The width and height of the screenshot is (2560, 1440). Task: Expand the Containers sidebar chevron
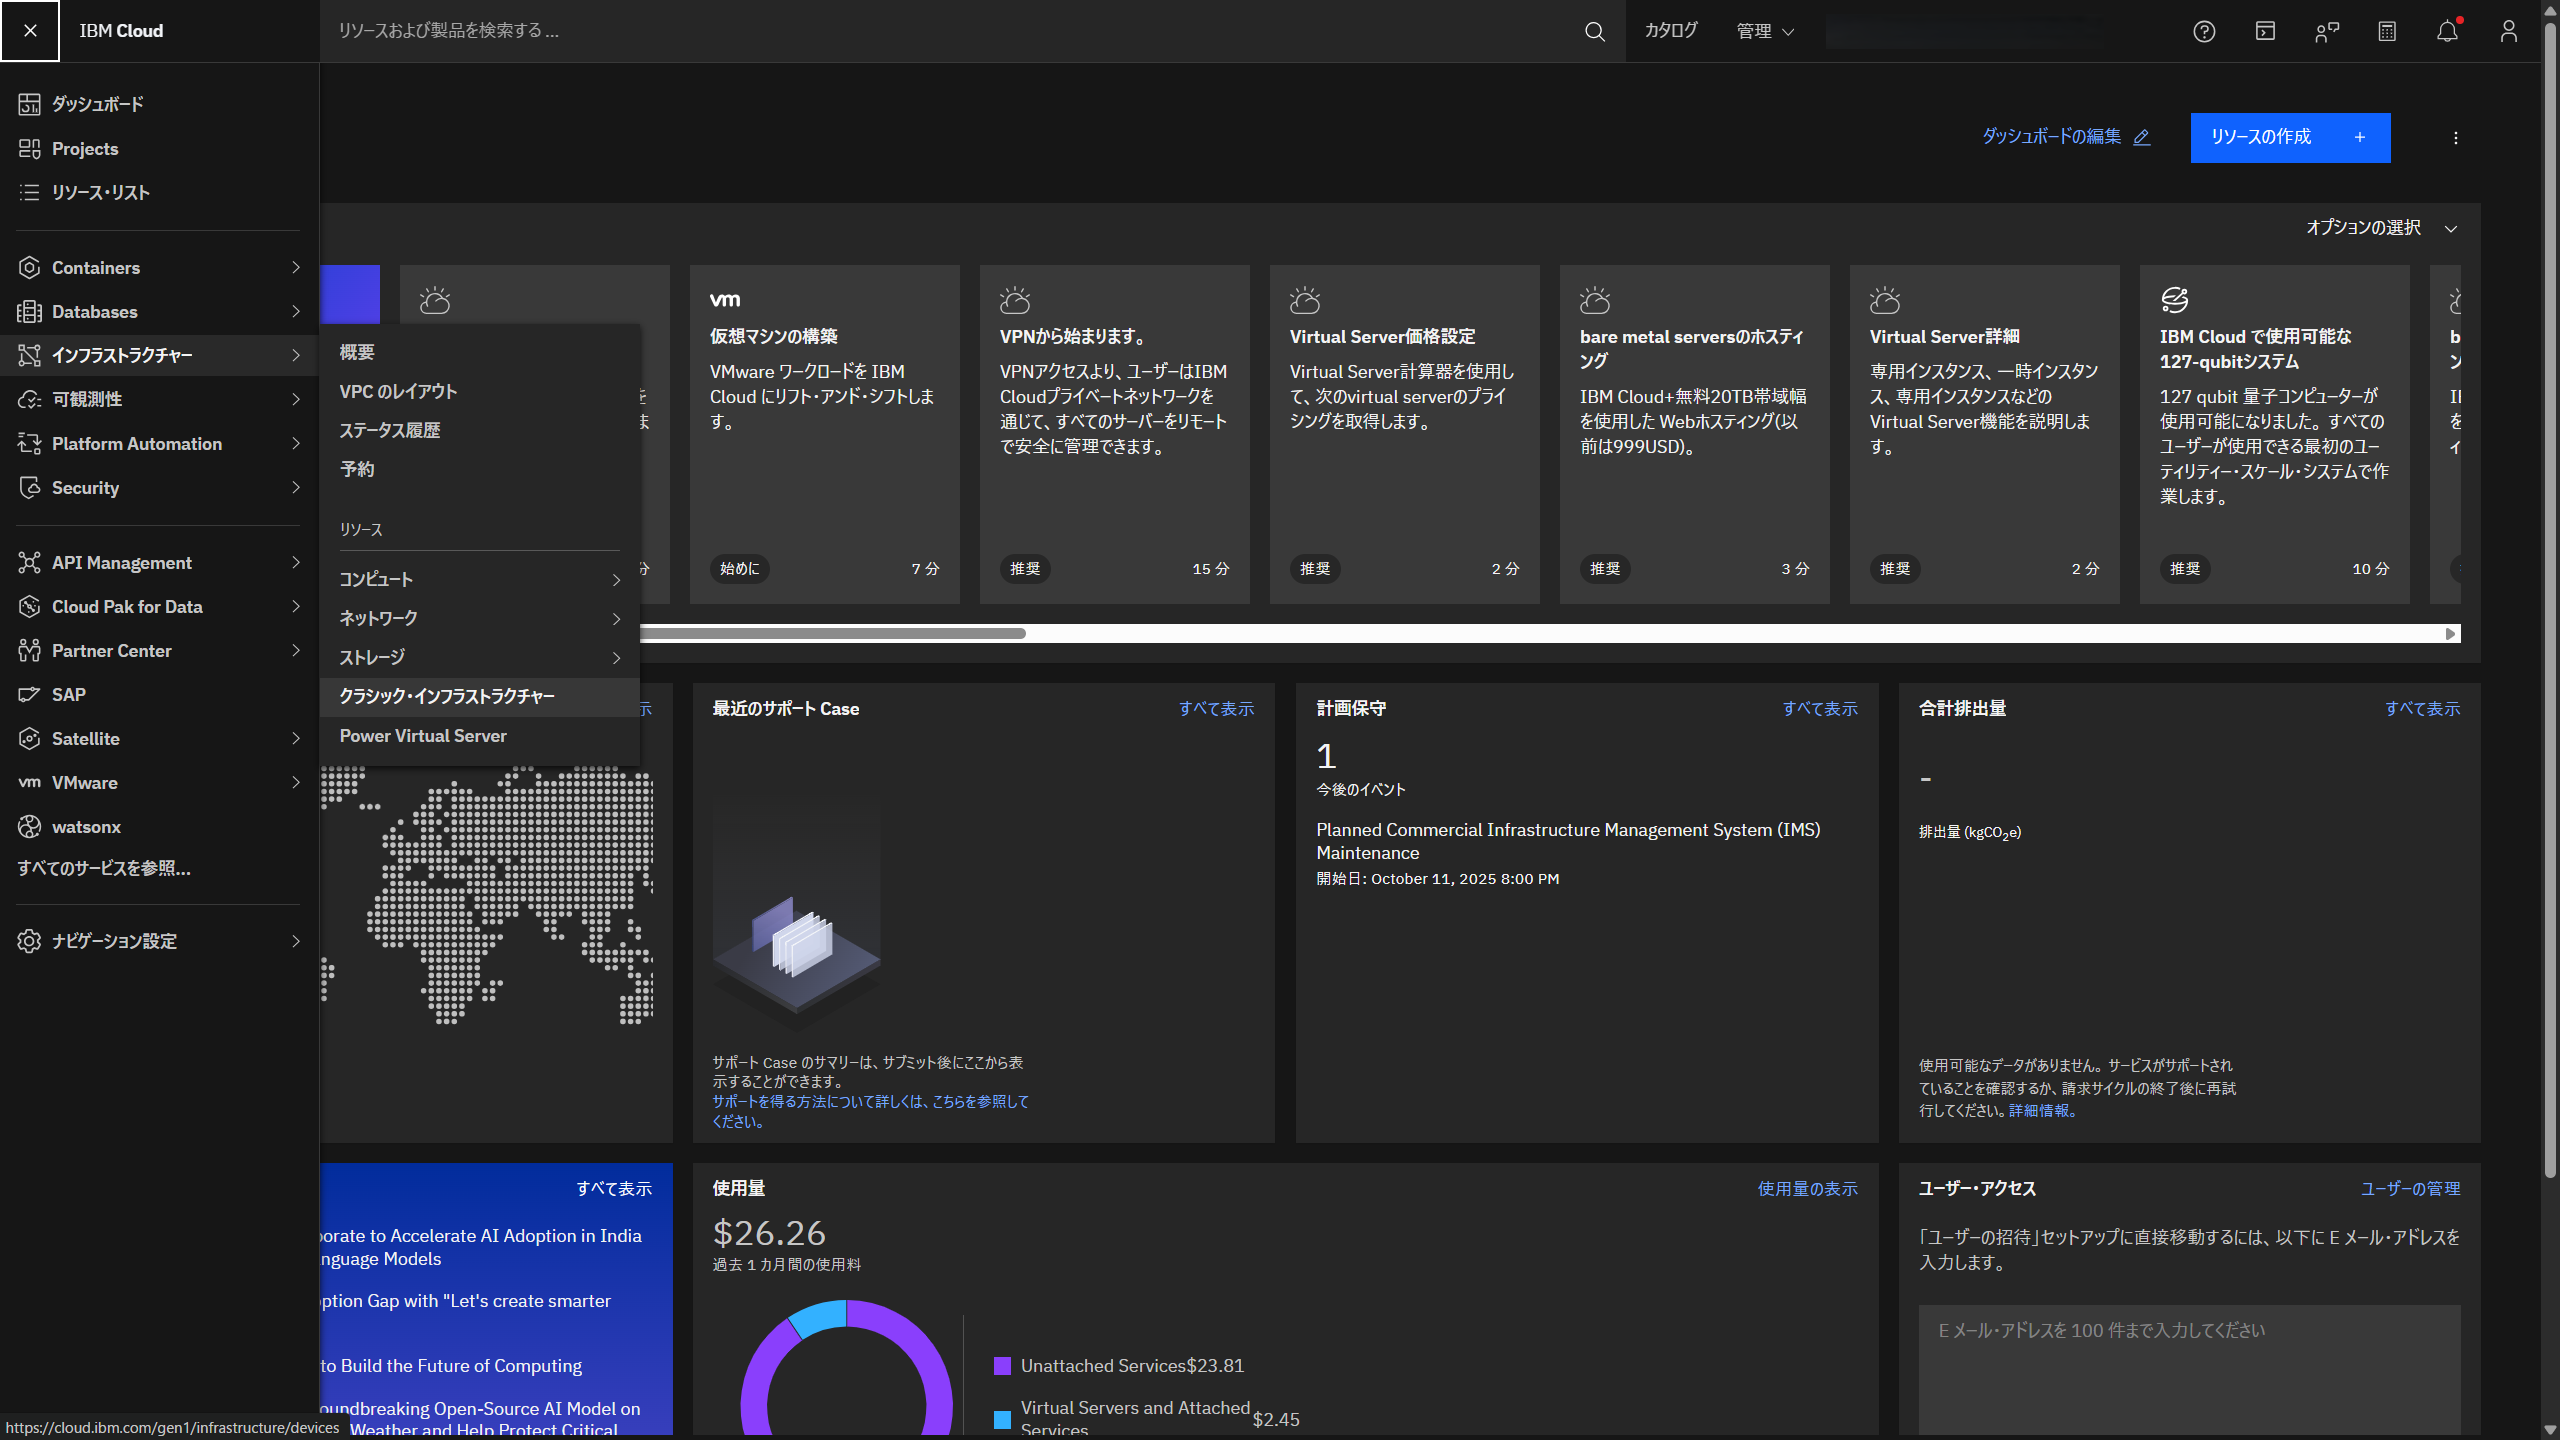pyautogui.click(x=295, y=268)
